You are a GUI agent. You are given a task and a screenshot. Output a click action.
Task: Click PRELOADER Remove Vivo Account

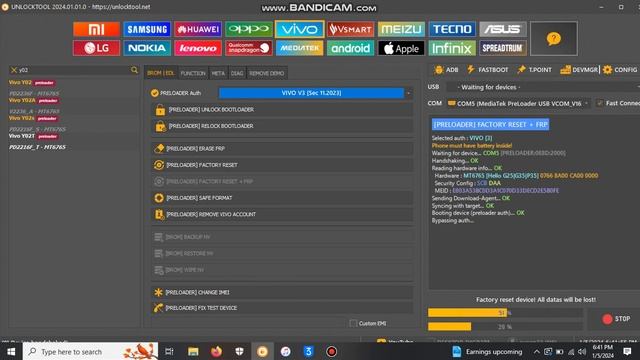point(282,214)
